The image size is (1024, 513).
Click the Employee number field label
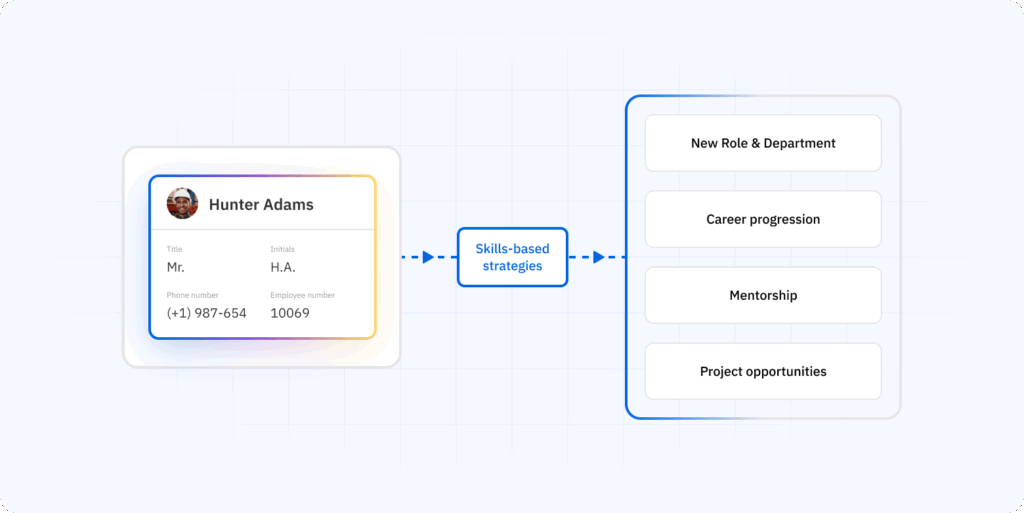pyautogui.click(x=302, y=296)
